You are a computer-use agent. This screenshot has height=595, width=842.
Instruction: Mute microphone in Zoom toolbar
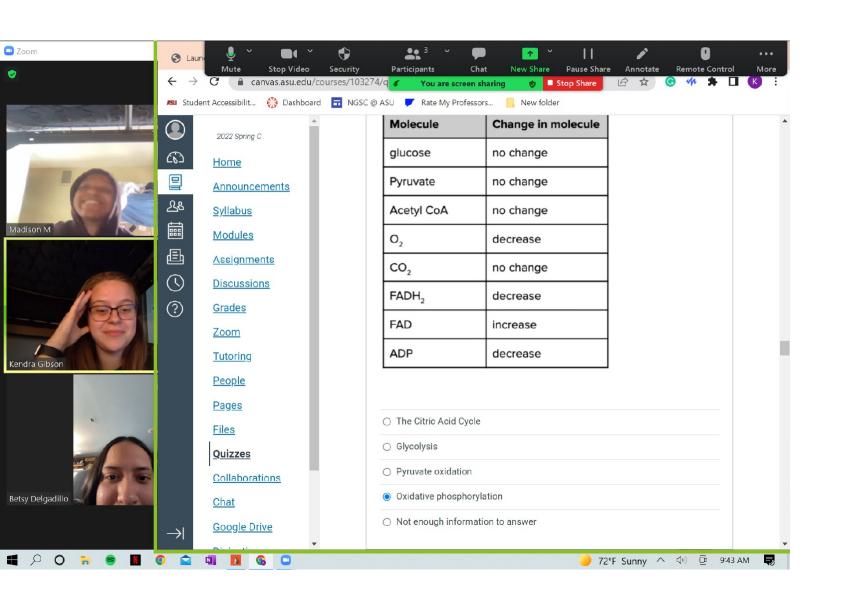230,59
